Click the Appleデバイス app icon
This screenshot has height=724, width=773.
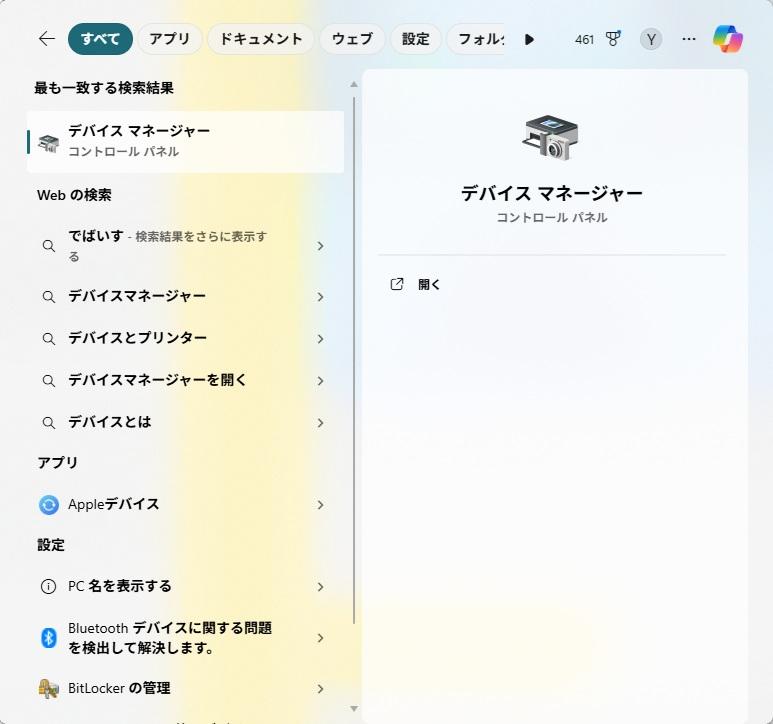(49, 505)
